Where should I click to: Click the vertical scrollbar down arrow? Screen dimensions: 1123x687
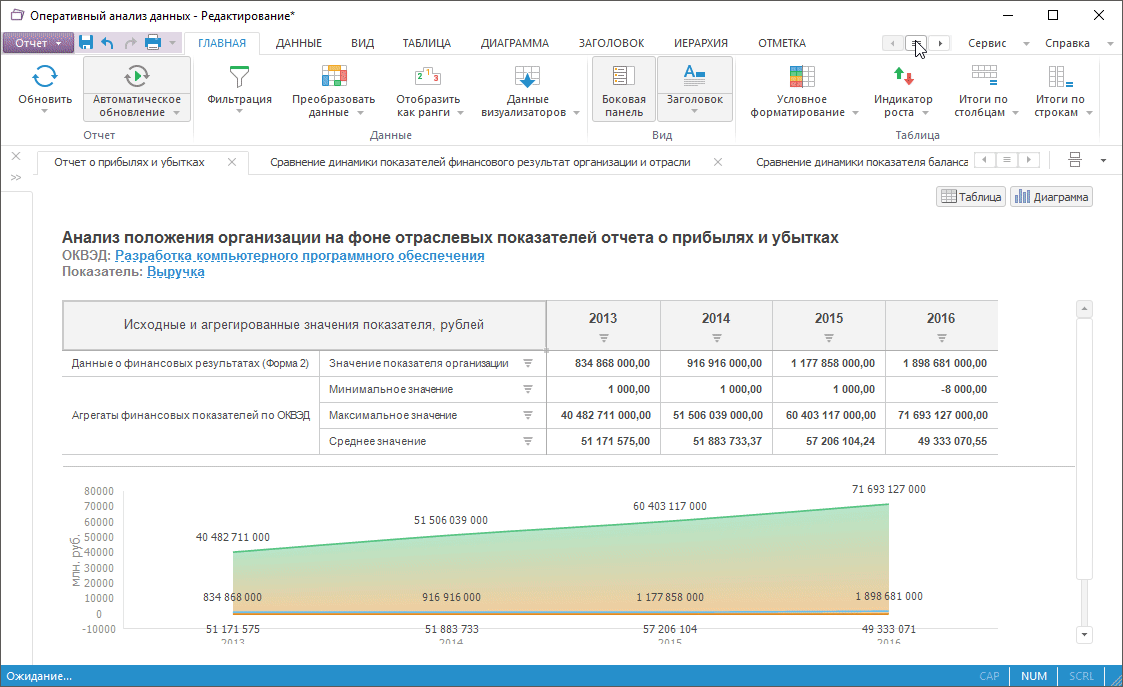[x=1084, y=634]
